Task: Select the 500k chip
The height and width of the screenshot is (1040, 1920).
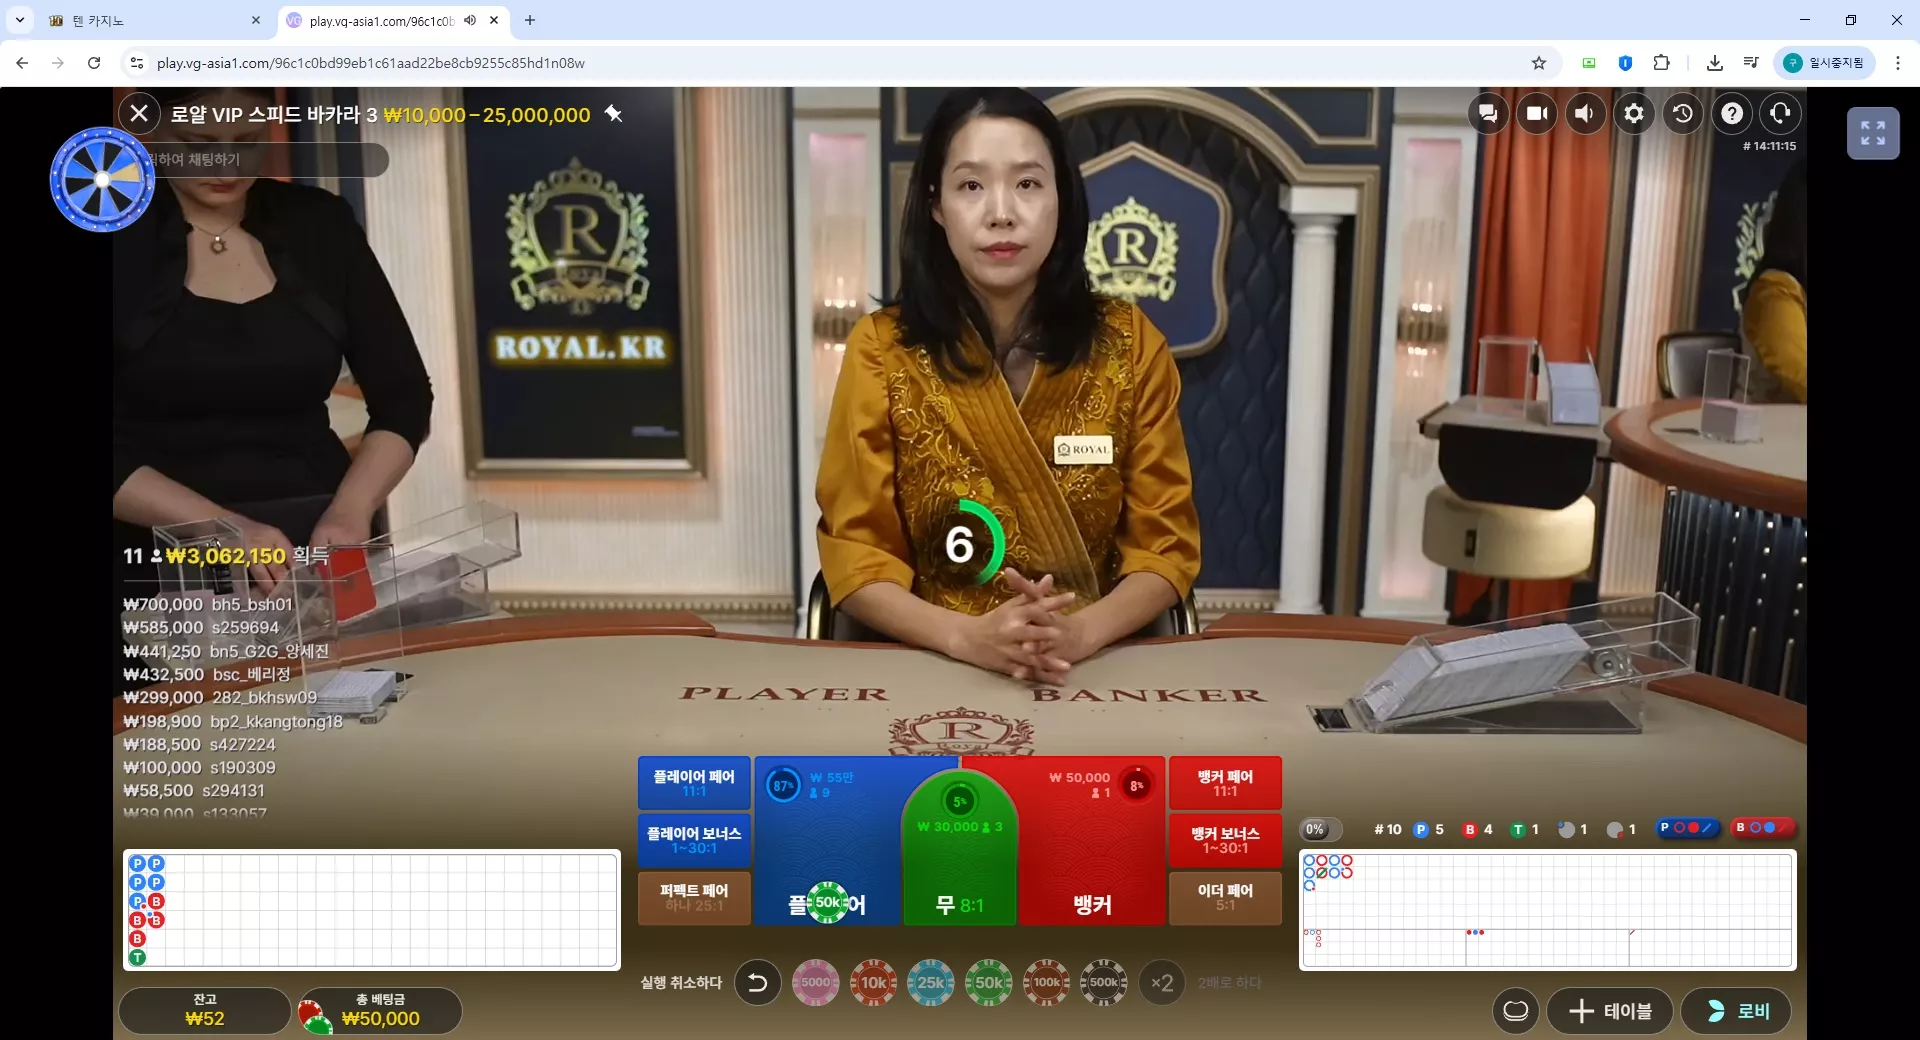Action: 1104,983
